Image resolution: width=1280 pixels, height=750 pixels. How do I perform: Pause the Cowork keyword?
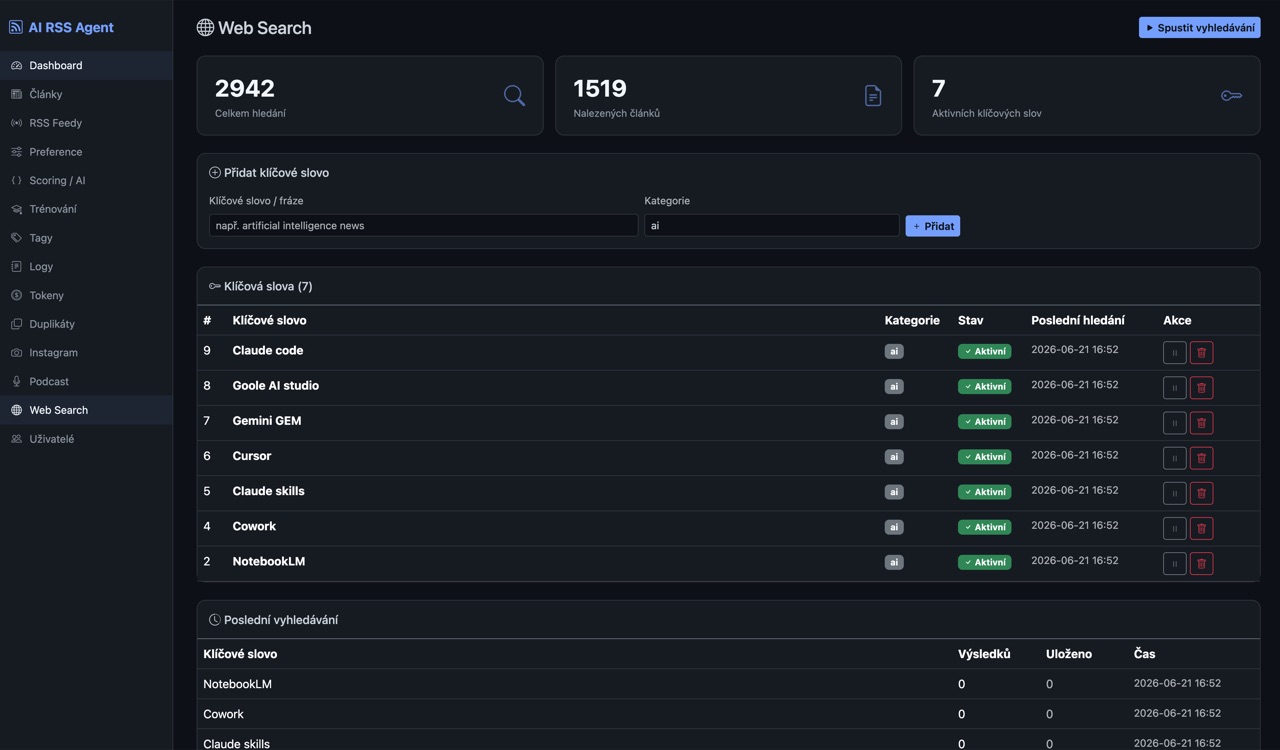1175,527
